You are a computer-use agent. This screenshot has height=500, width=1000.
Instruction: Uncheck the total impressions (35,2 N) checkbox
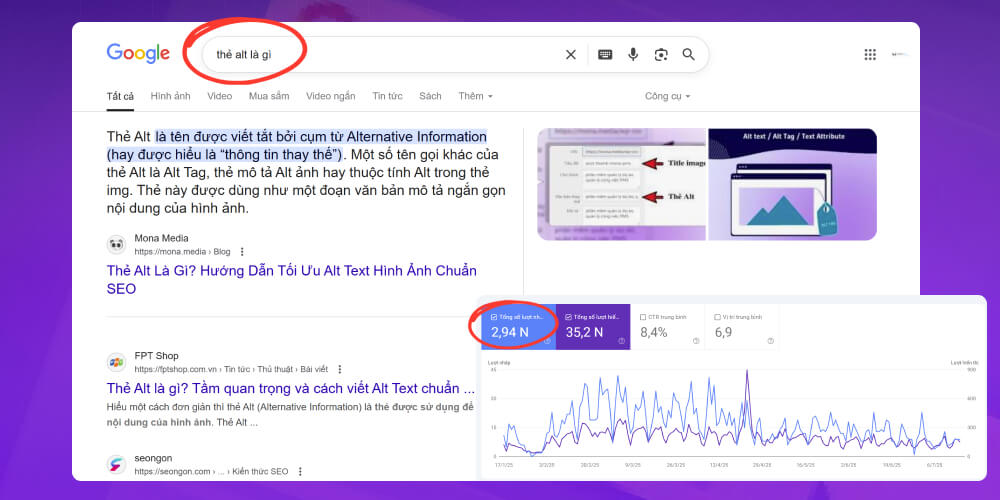568,317
